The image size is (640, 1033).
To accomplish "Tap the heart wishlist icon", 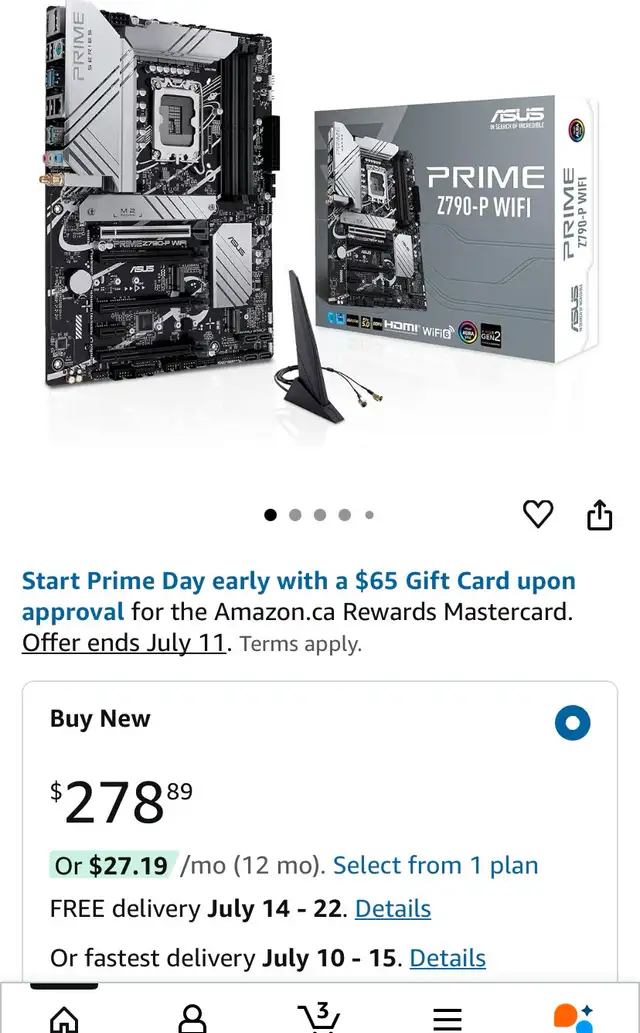I will (538, 514).
